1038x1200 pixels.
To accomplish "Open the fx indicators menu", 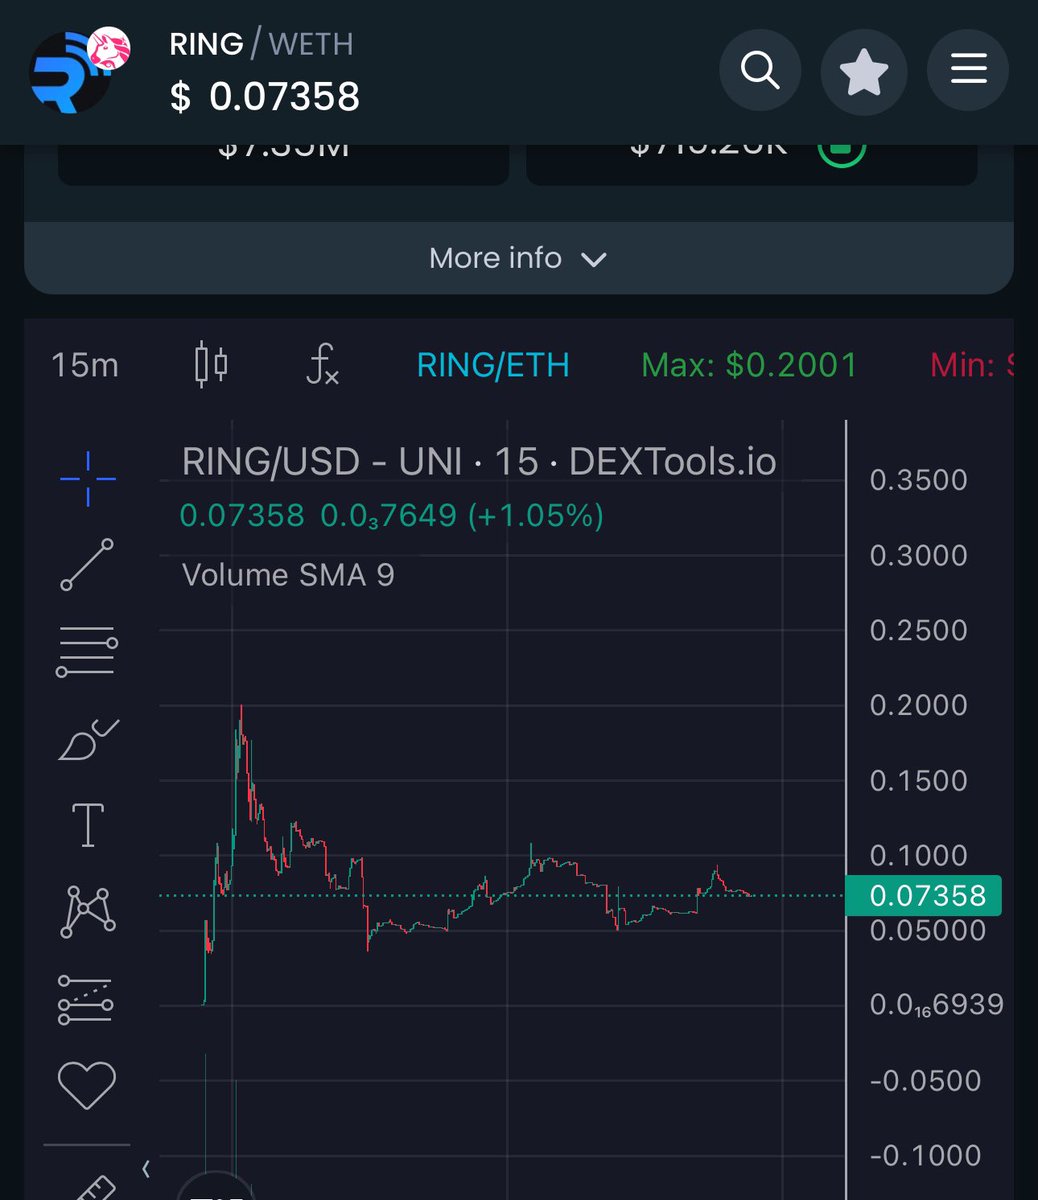I will 322,365.
